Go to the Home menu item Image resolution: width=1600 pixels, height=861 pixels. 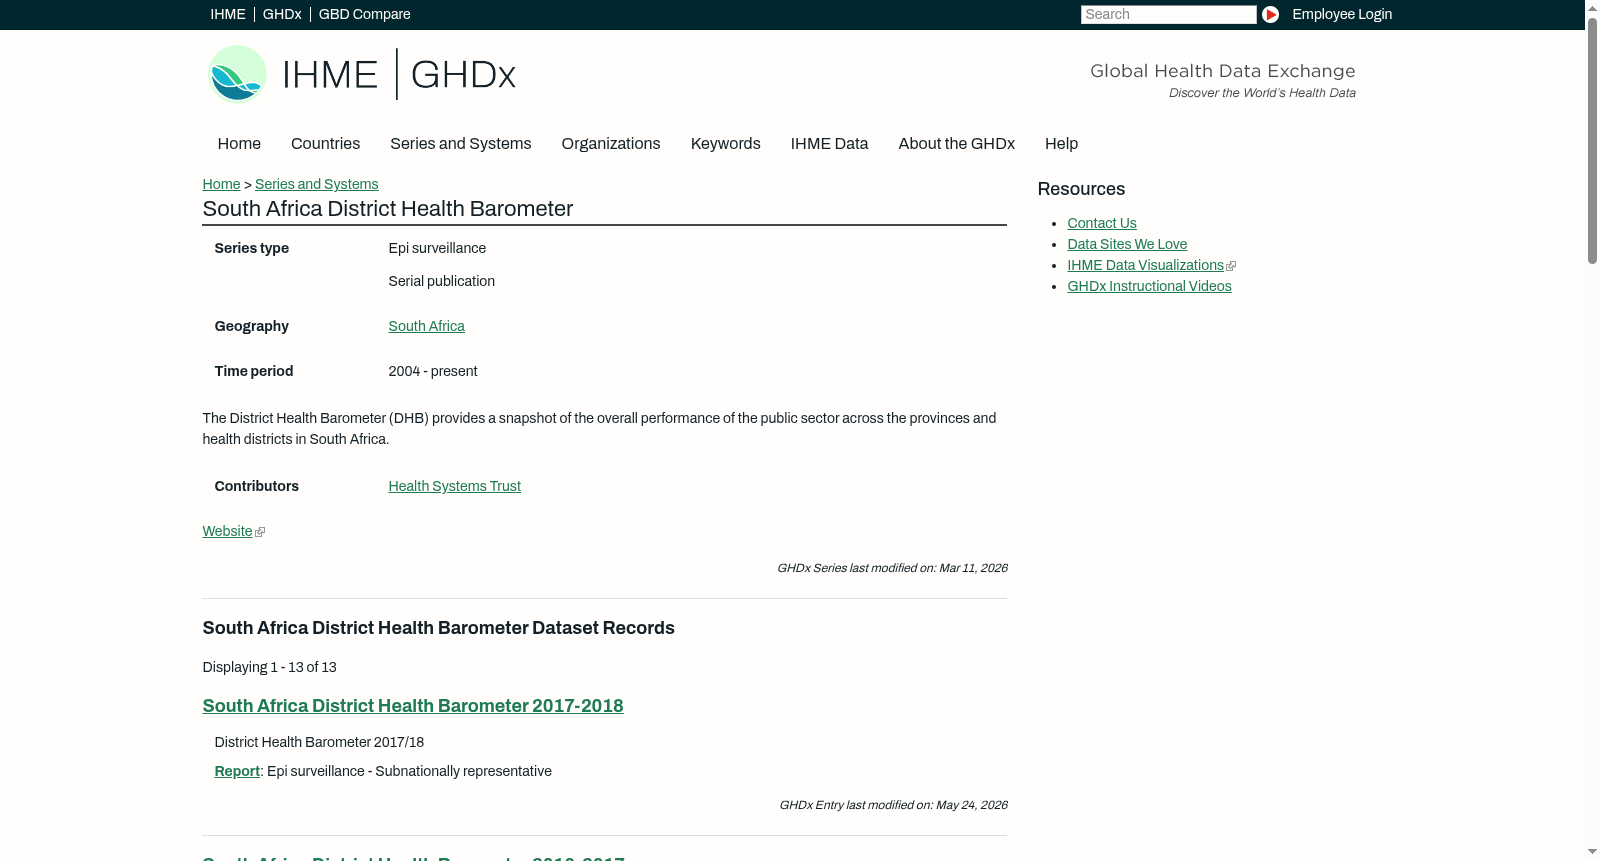click(239, 144)
